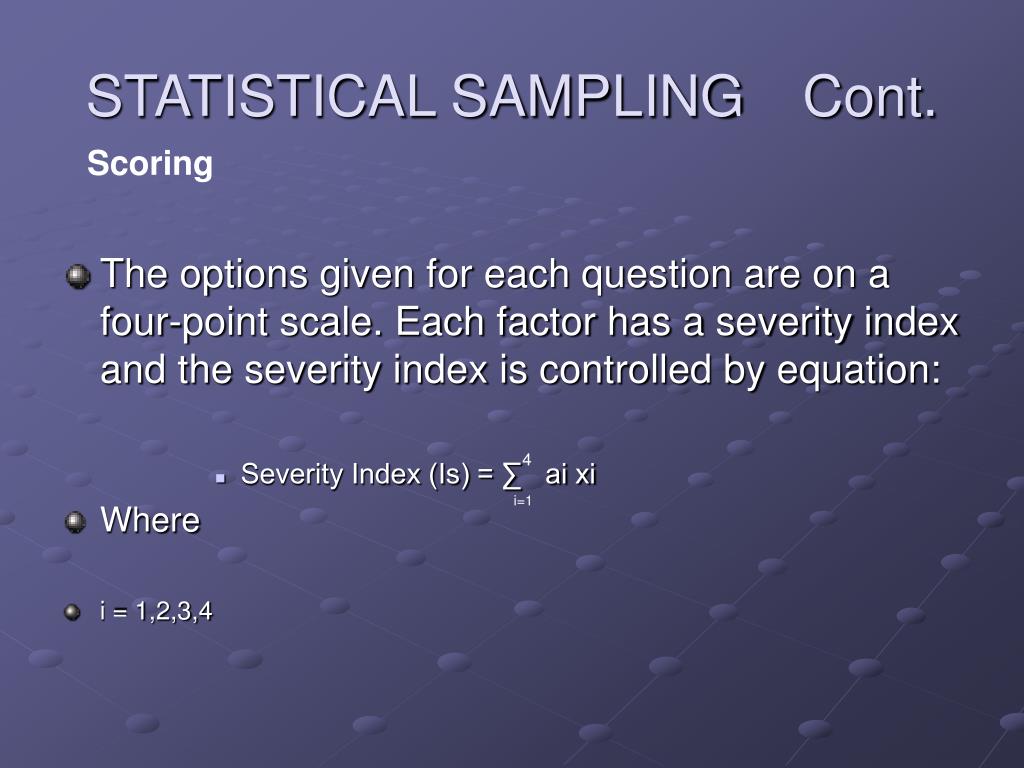Screen dimensions: 1024x768
Task: Click the i=1 subscript below sigma
Action: click(x=522, y=502)
